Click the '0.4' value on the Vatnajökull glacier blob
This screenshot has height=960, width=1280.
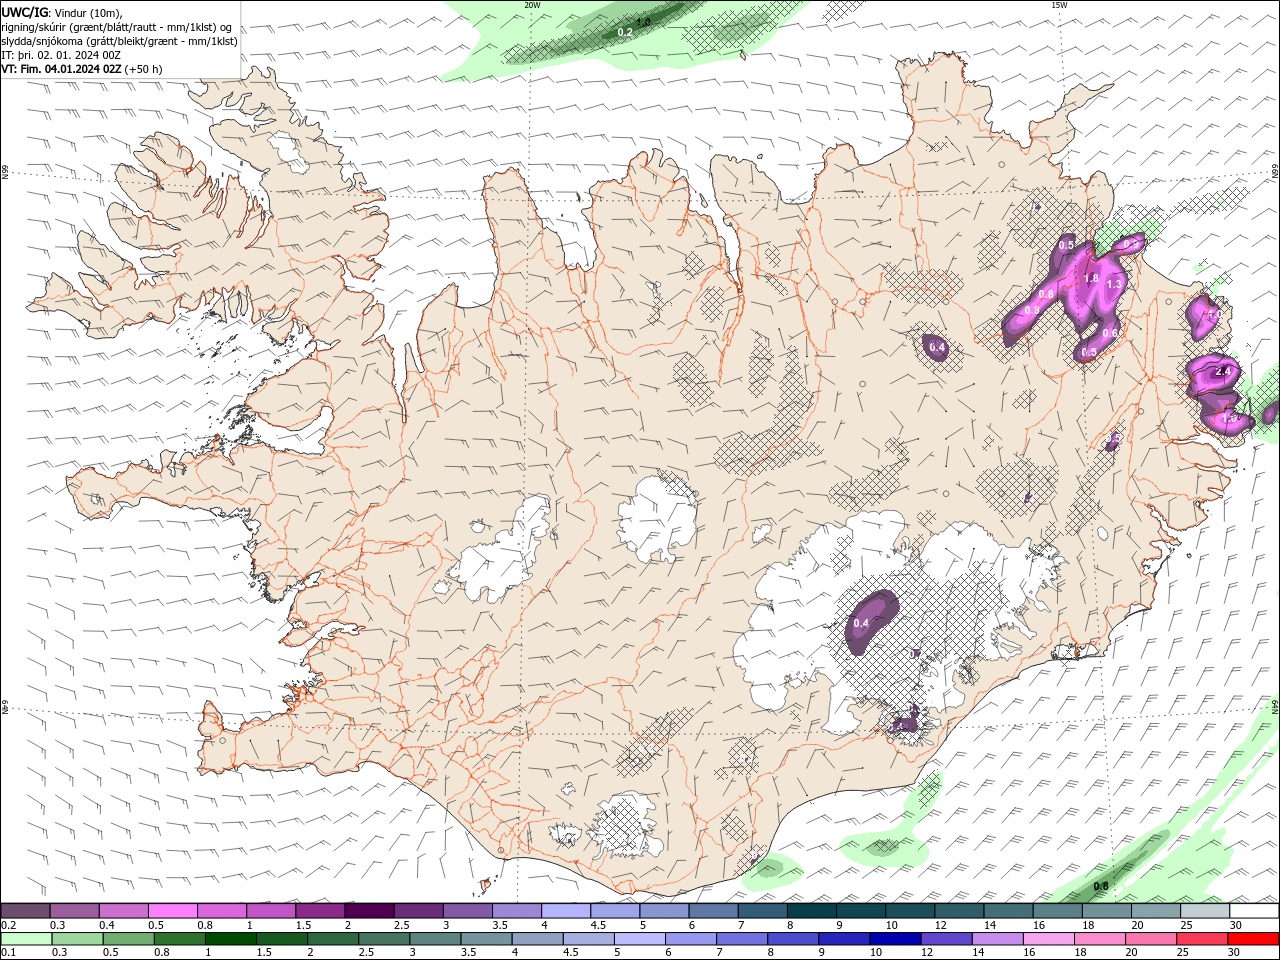[861, 624]
